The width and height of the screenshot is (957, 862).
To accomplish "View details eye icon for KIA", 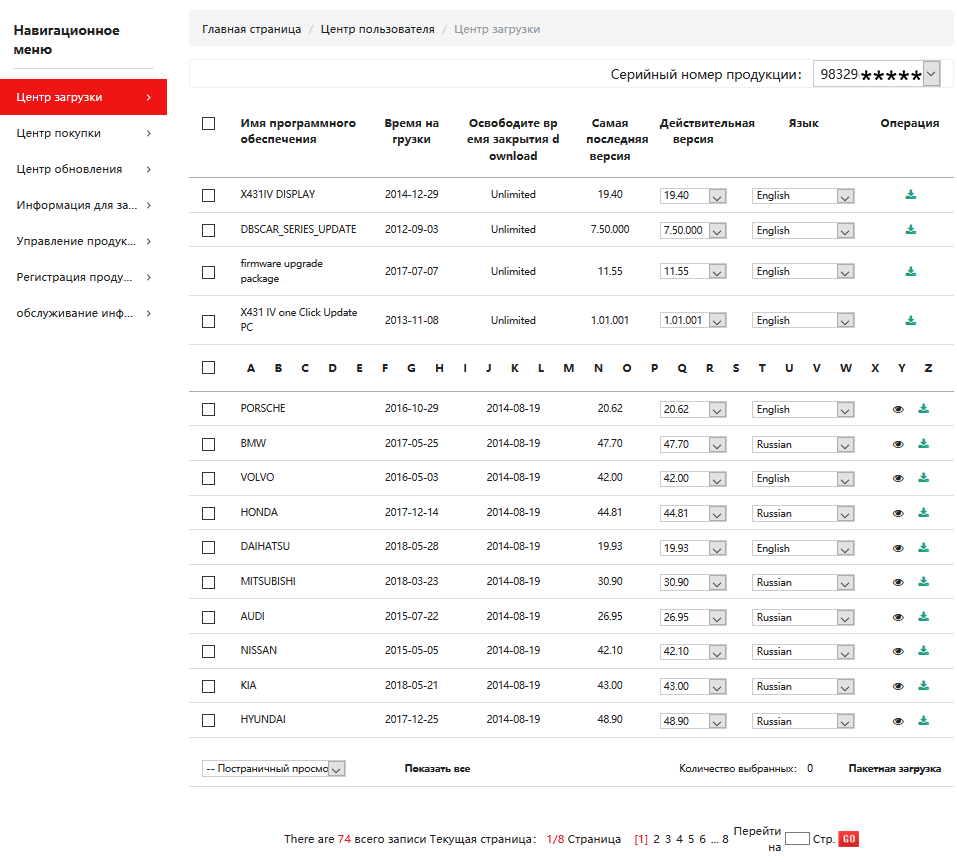I will pyautogui.click(x=898, y=686).
